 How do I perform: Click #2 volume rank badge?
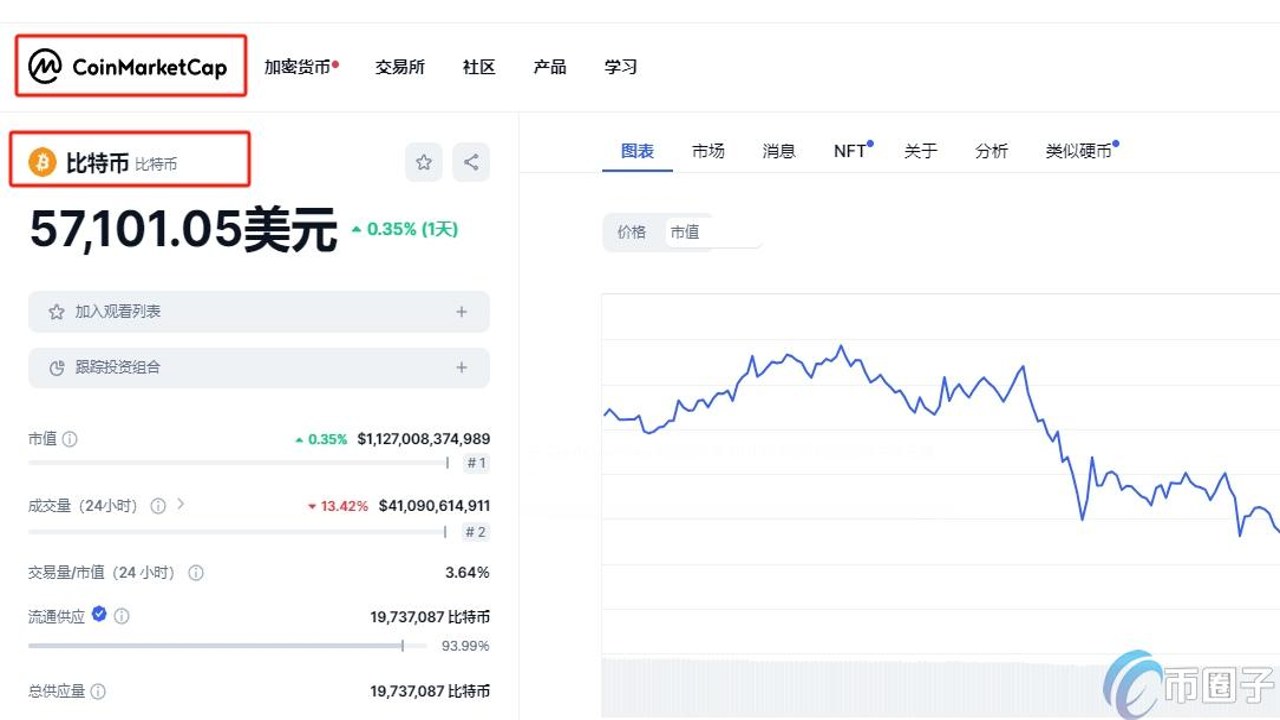[x=476, y=532]
